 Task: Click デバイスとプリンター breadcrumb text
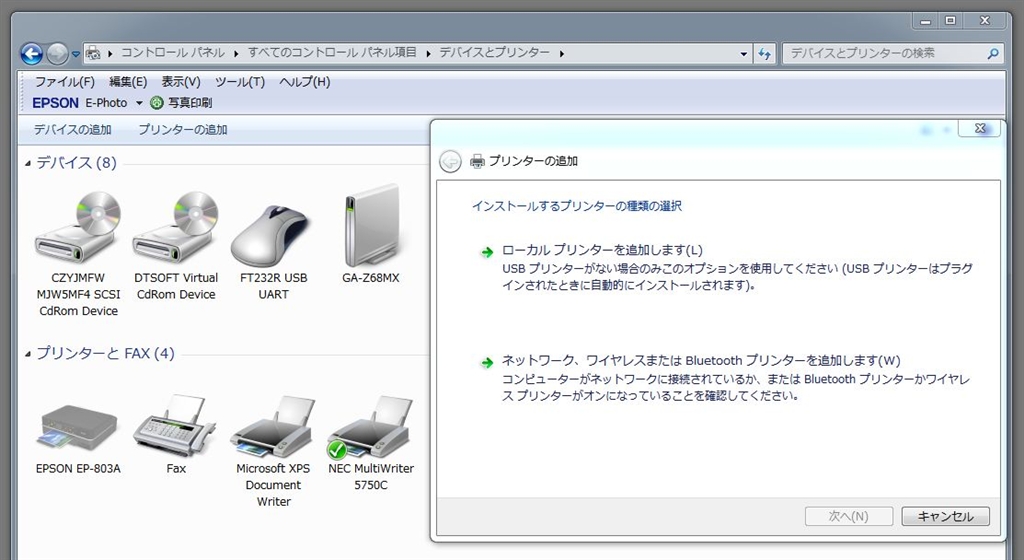tap(494, 52)
